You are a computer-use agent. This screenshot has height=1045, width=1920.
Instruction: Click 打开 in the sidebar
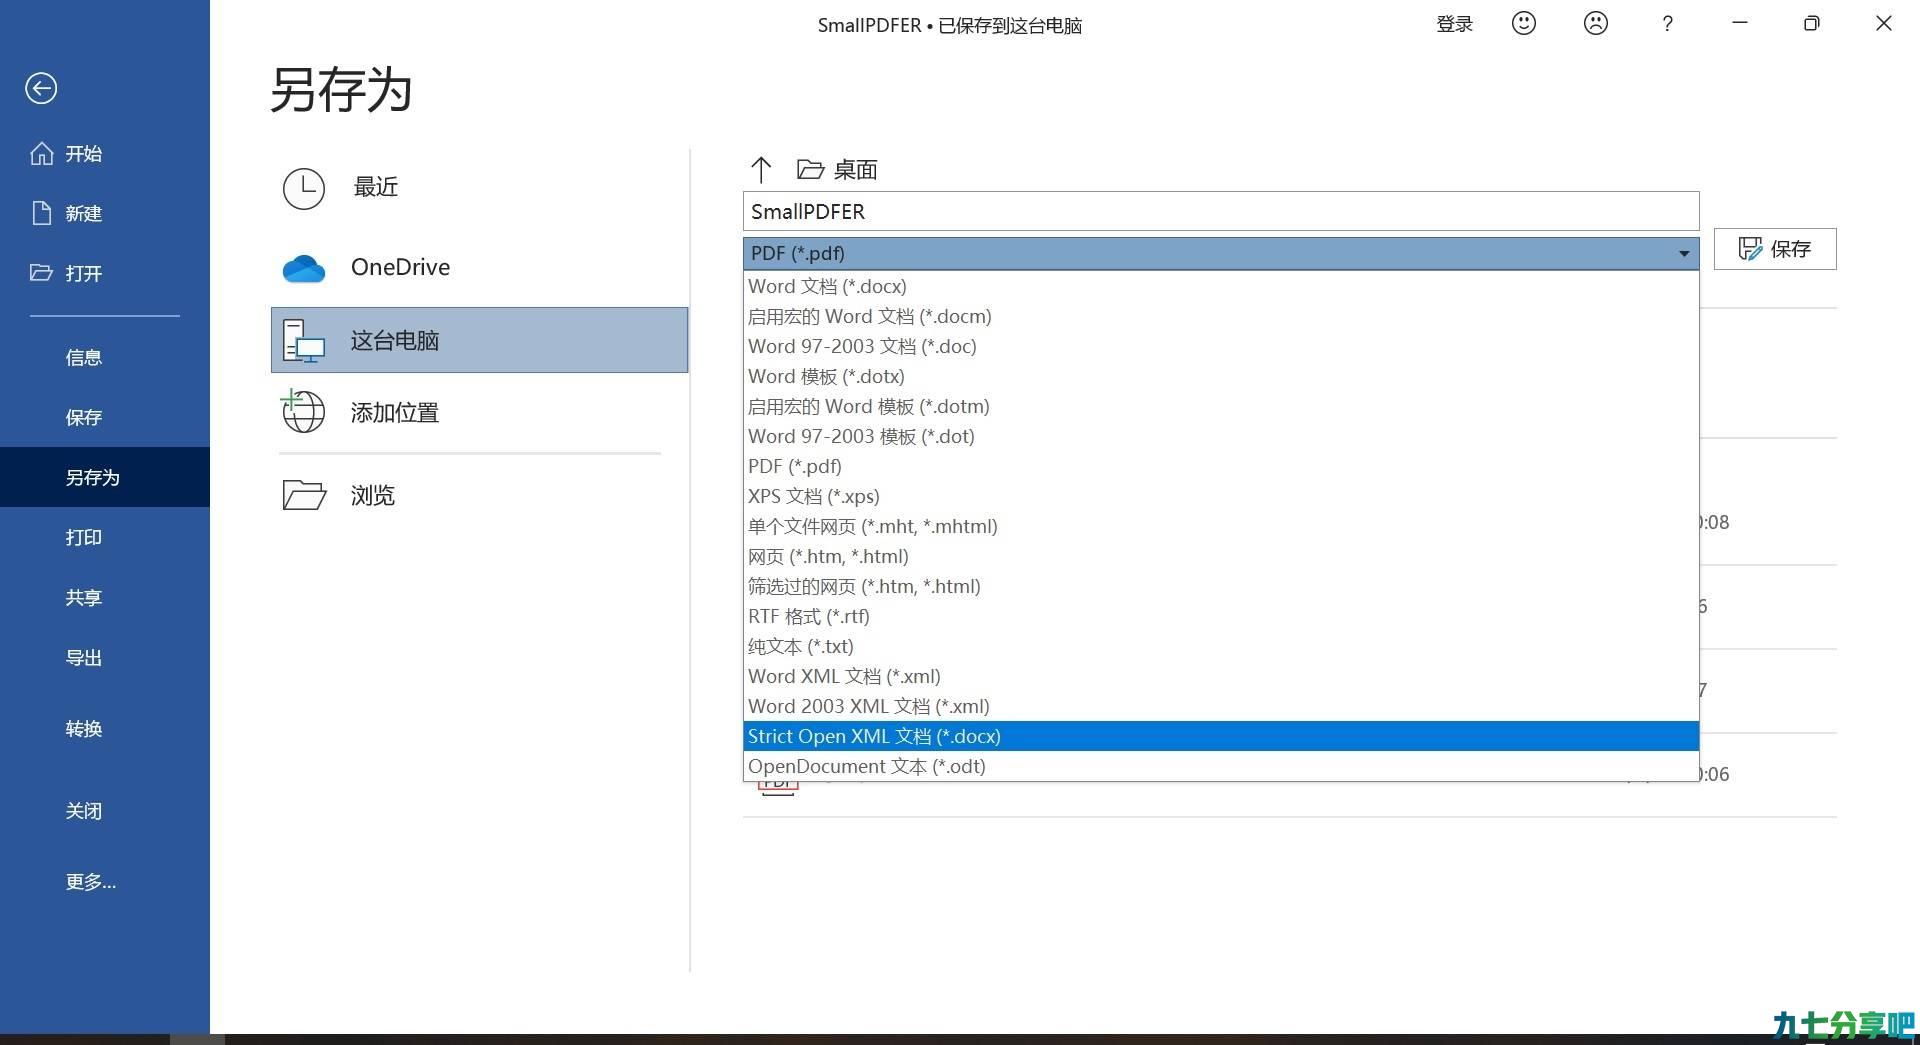pyautogui.click(x=84, y=273)
